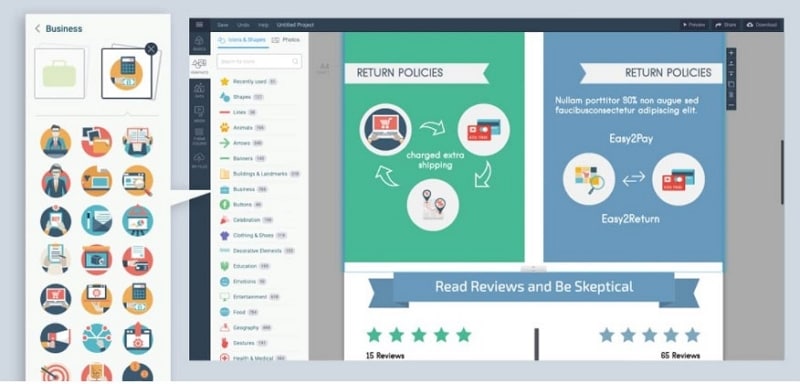Switch to the Photos tab
This screenshot has width=800, height=384.
click(286, 40)
